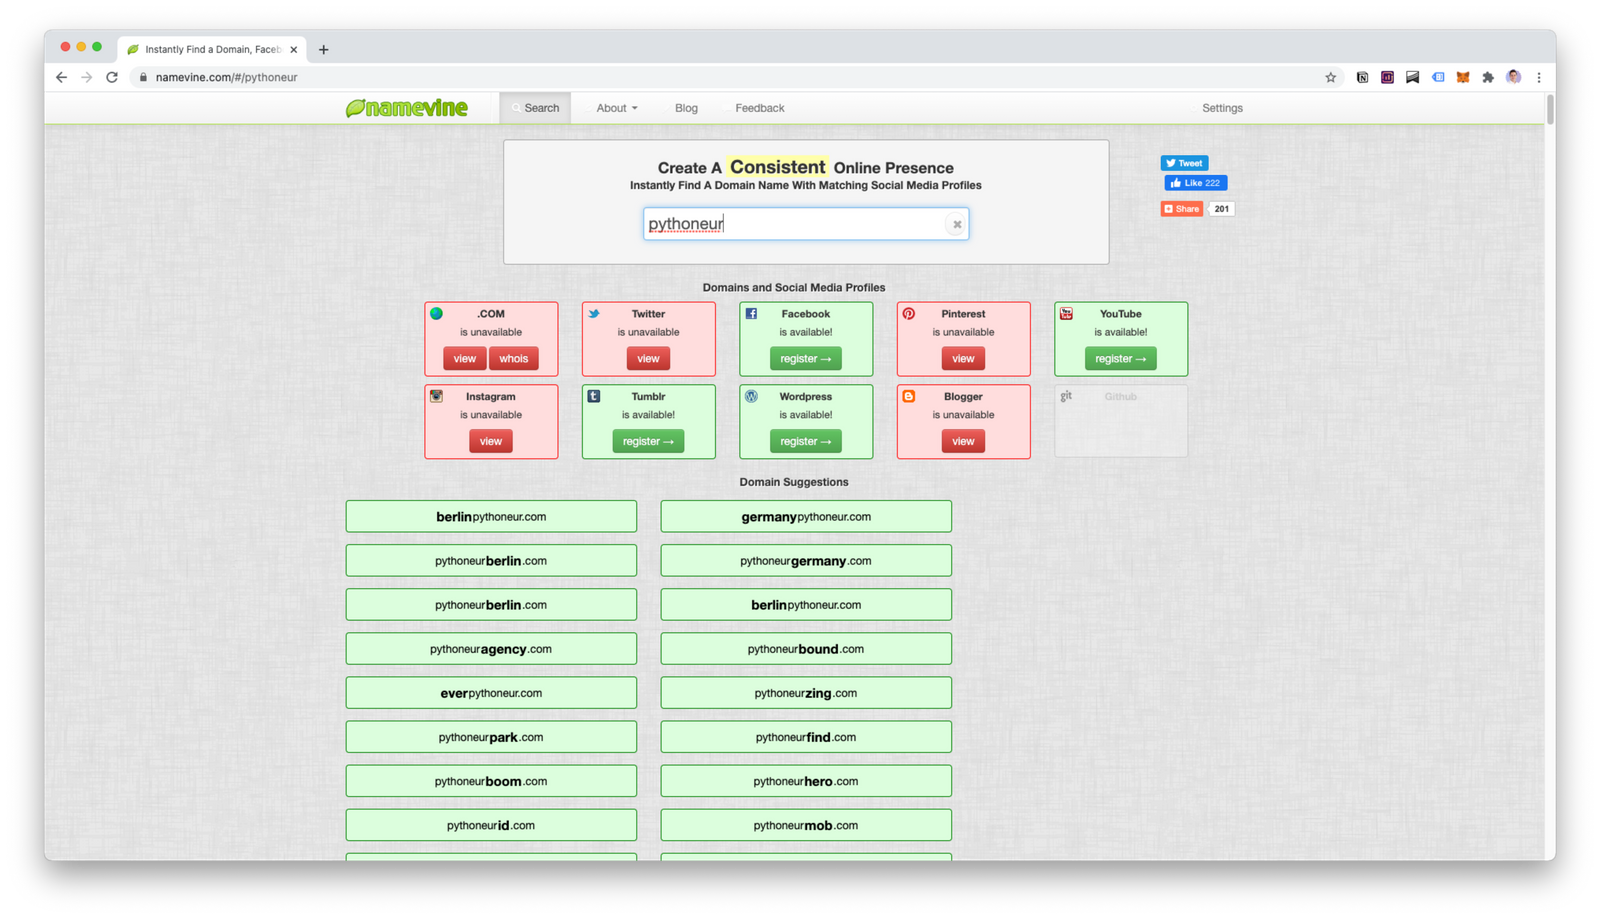Open Chrome profile avatar

(1513, 77)
